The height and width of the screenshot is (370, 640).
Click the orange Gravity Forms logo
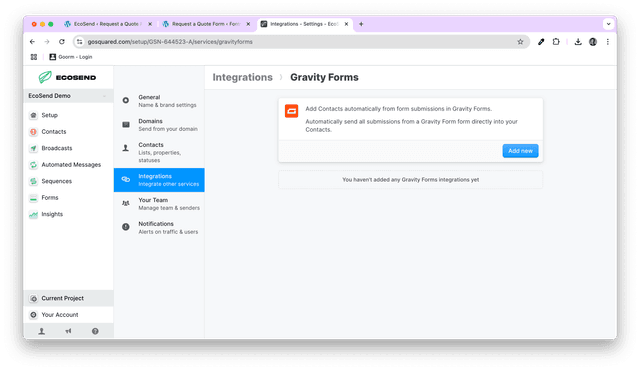point(291,111)
